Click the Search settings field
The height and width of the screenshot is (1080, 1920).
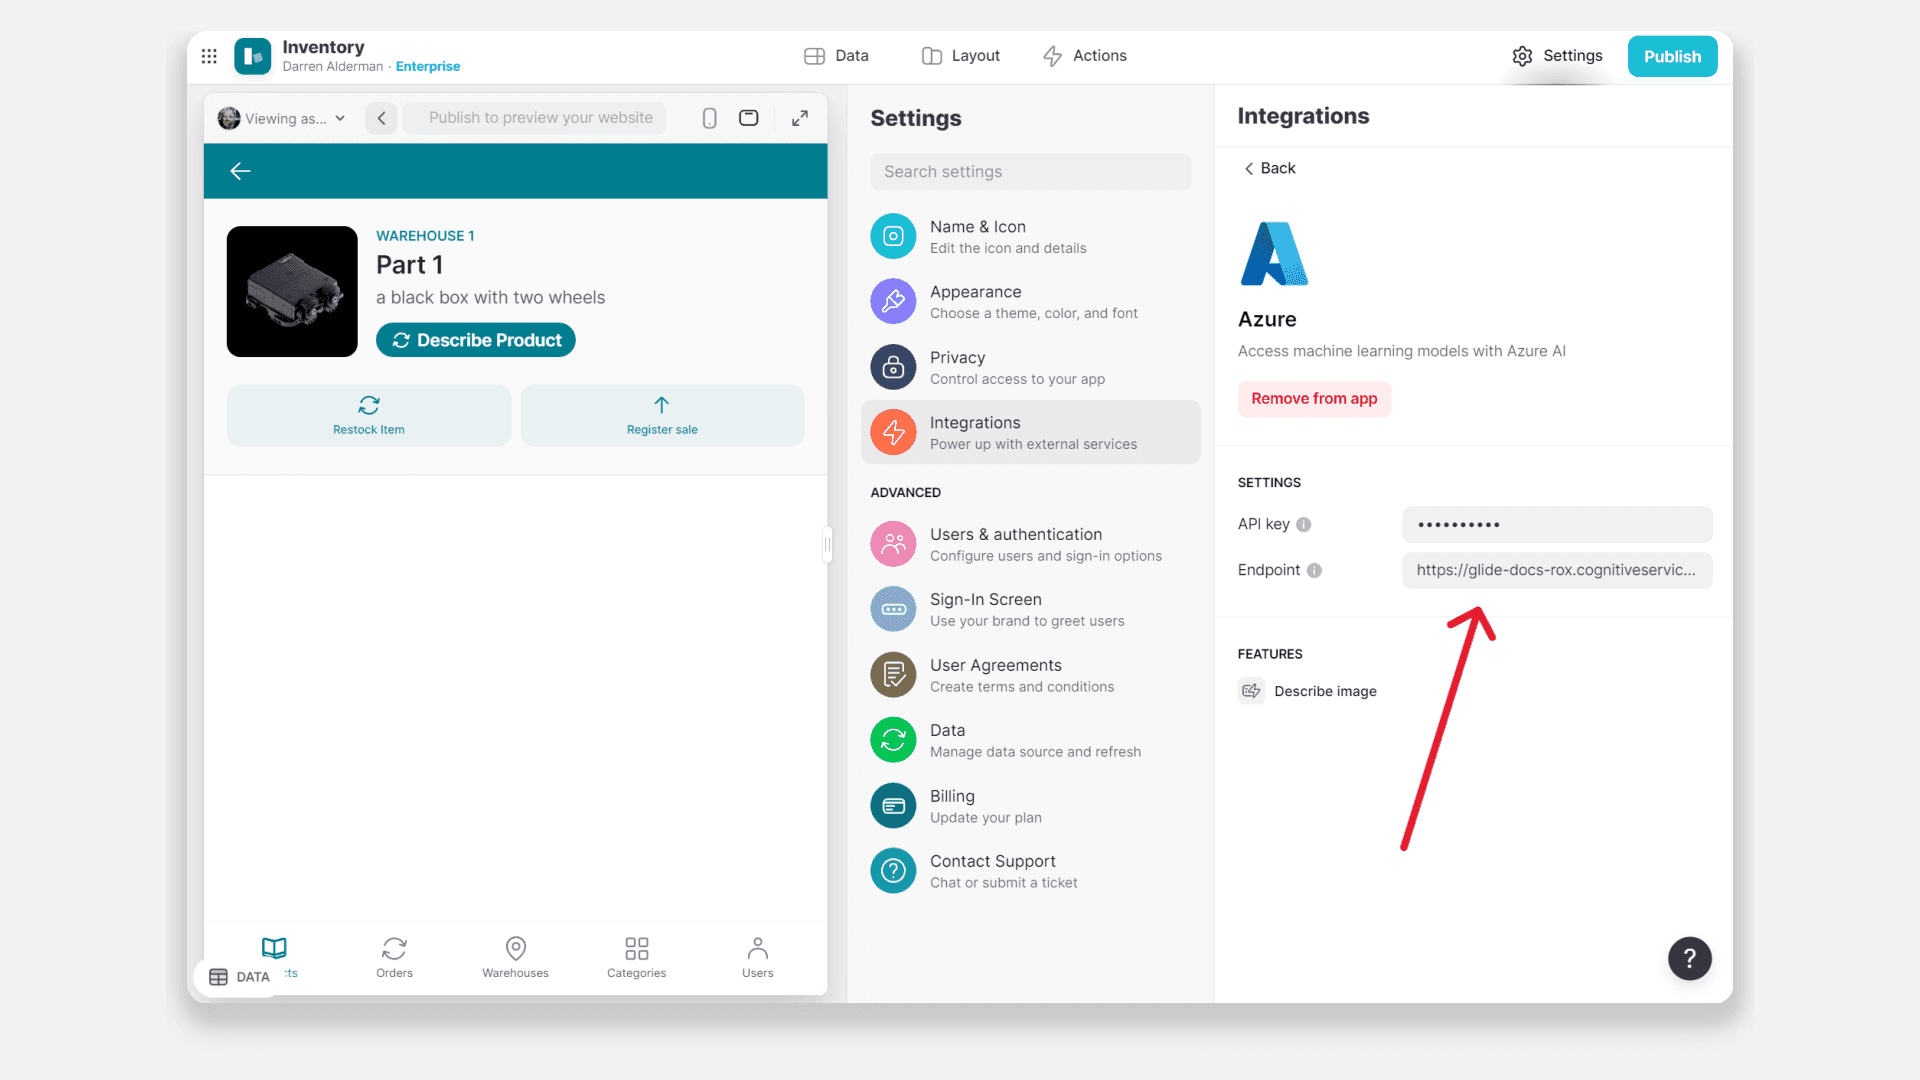(1030, 172)
